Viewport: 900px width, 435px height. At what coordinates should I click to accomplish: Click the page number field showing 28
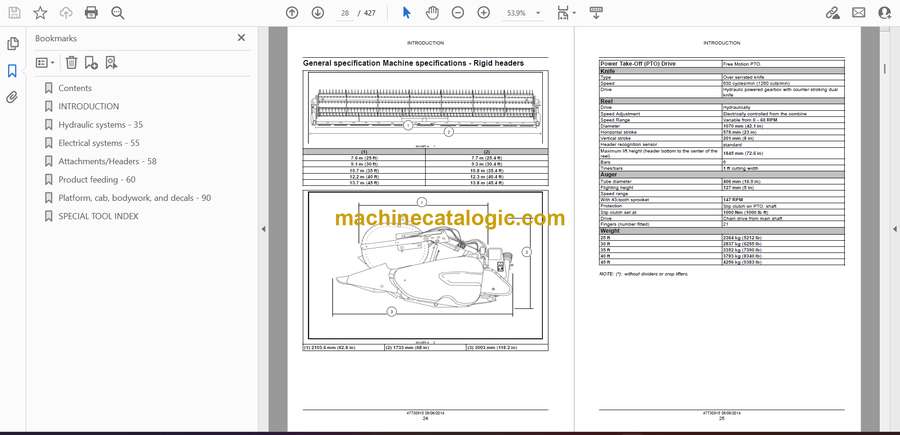click(344, 13)
